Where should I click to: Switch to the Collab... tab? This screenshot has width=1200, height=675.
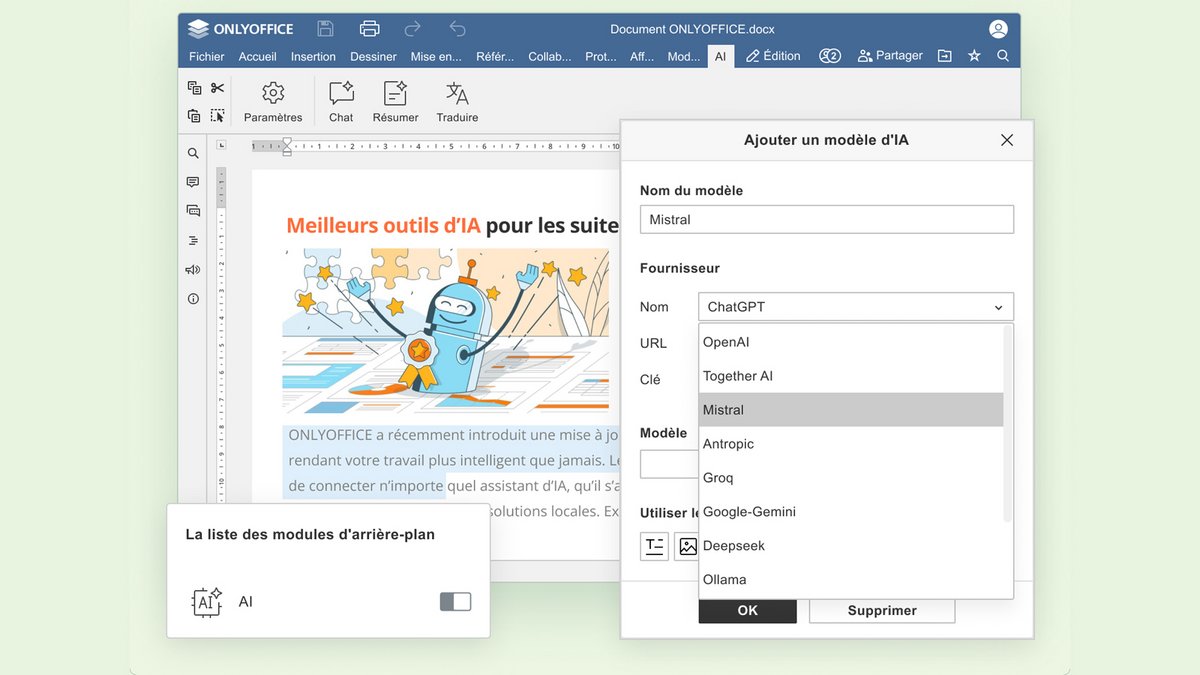tap(550, 57)
